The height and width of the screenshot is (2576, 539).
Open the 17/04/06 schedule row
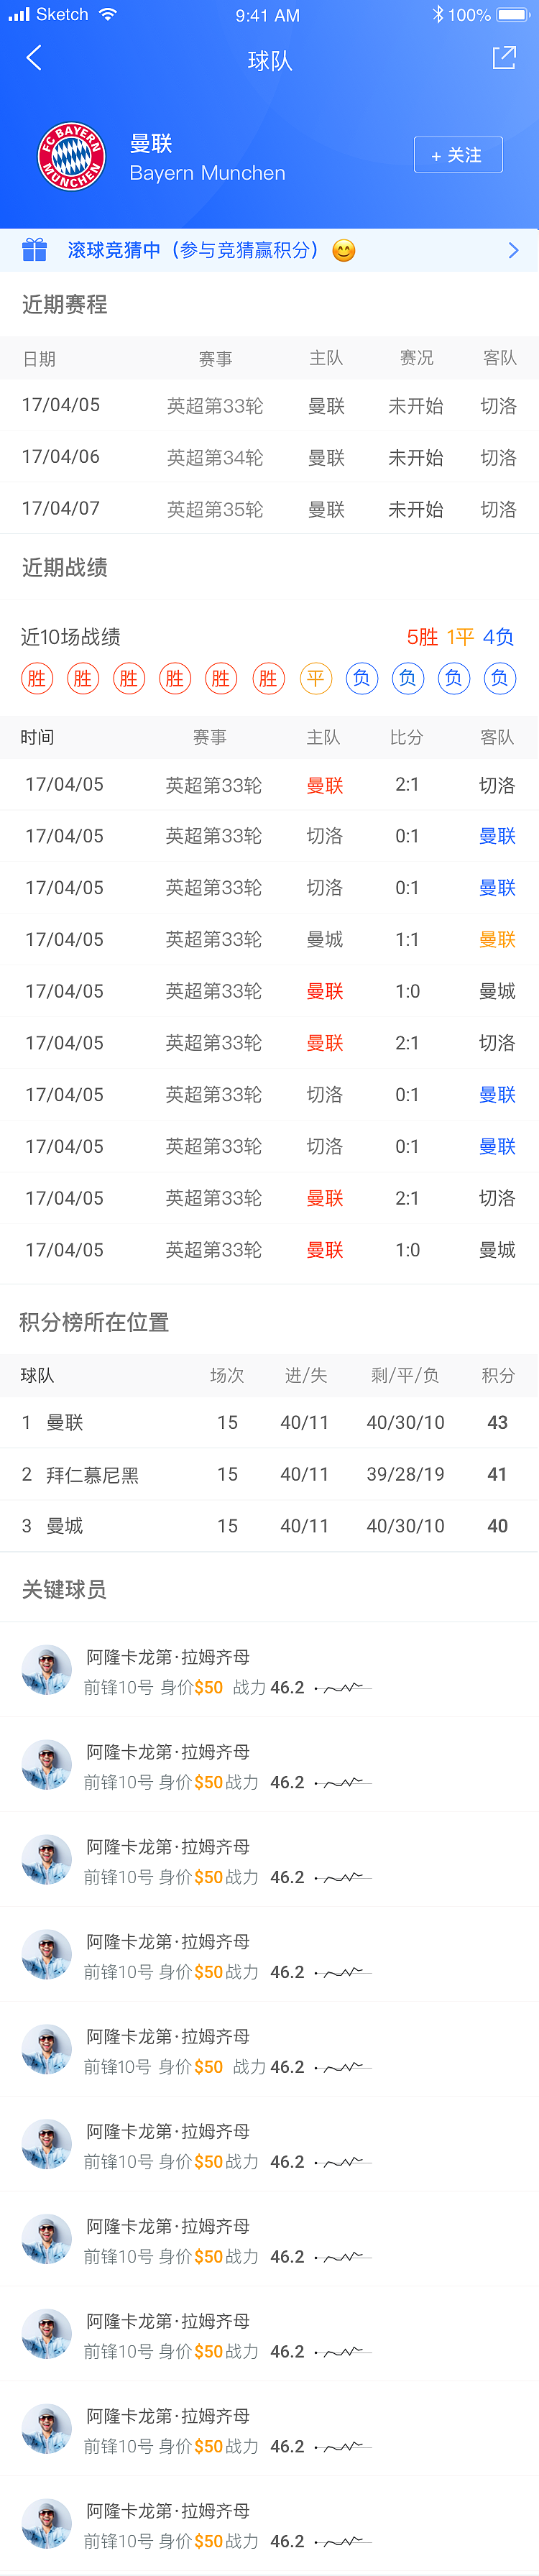coord(269,457)
